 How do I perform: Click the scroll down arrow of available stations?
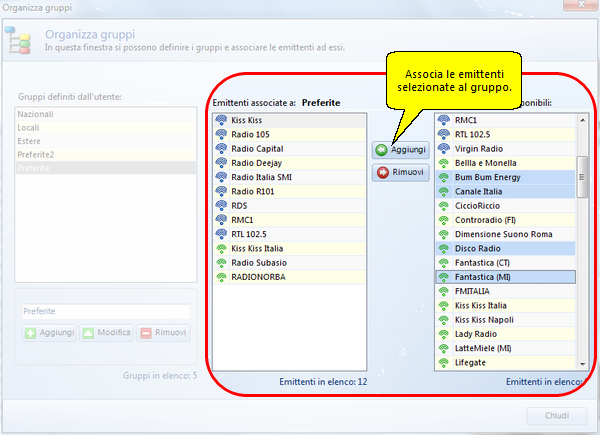tap(582, 364)
